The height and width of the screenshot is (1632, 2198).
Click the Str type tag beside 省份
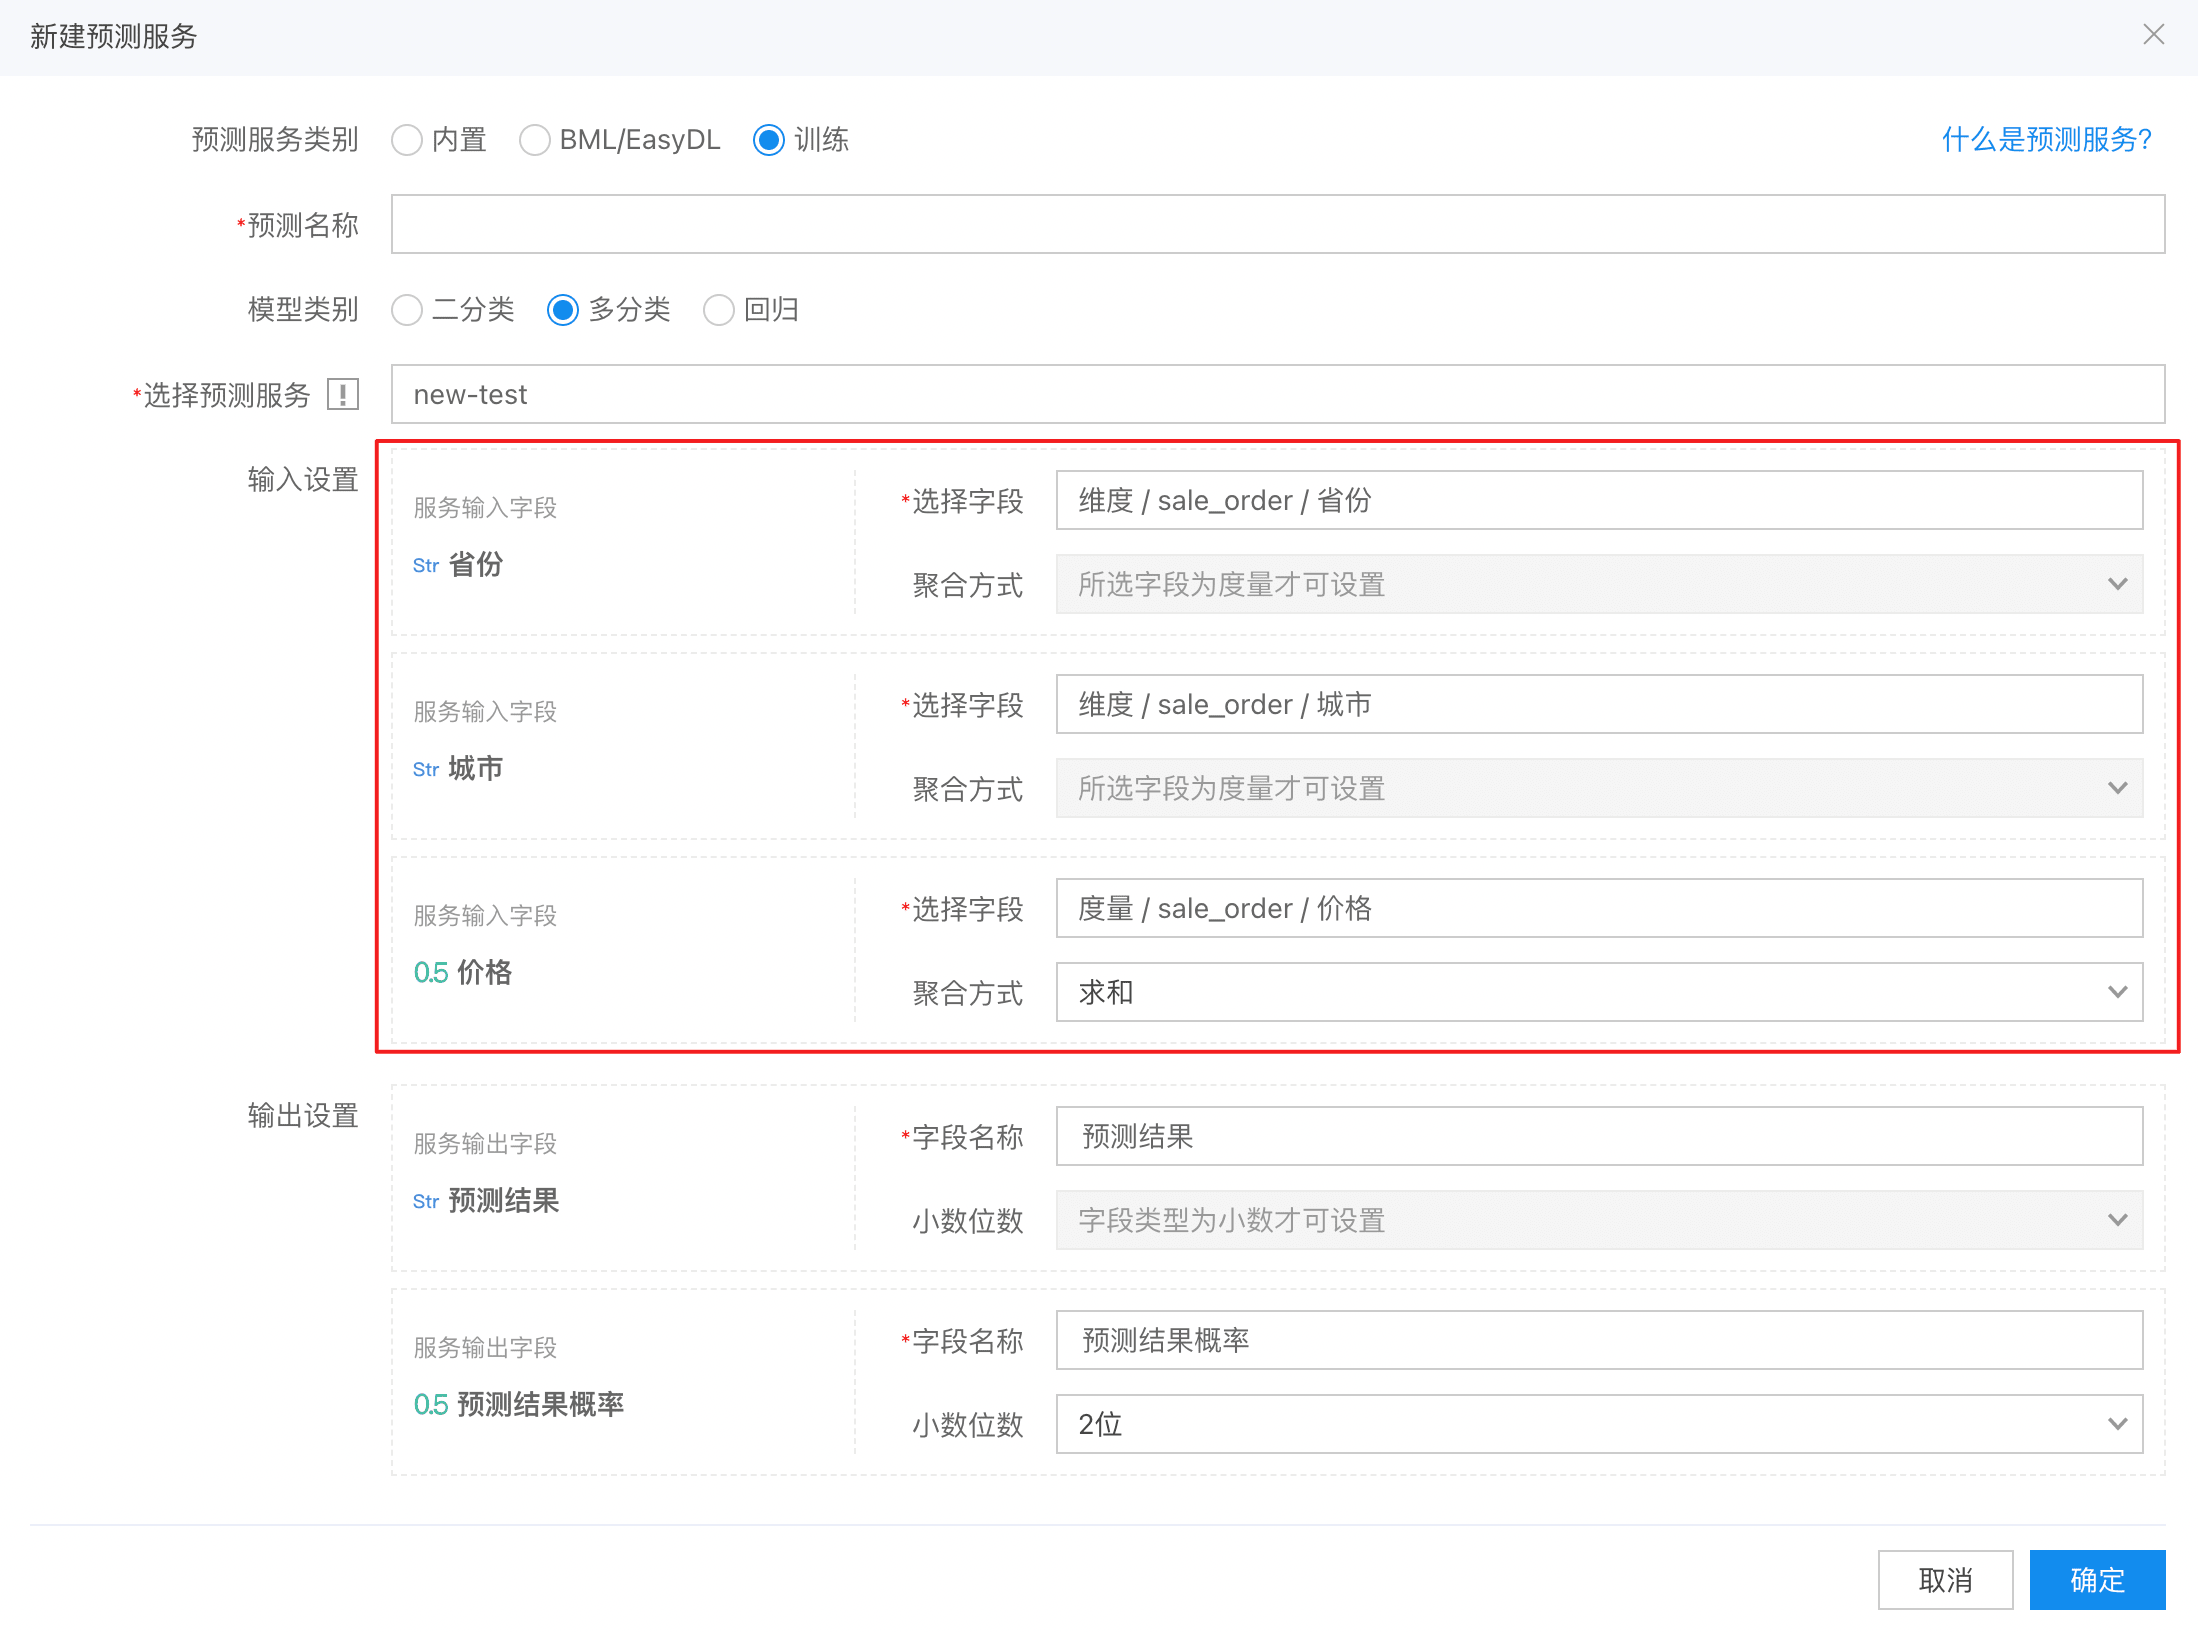point(426,566)
